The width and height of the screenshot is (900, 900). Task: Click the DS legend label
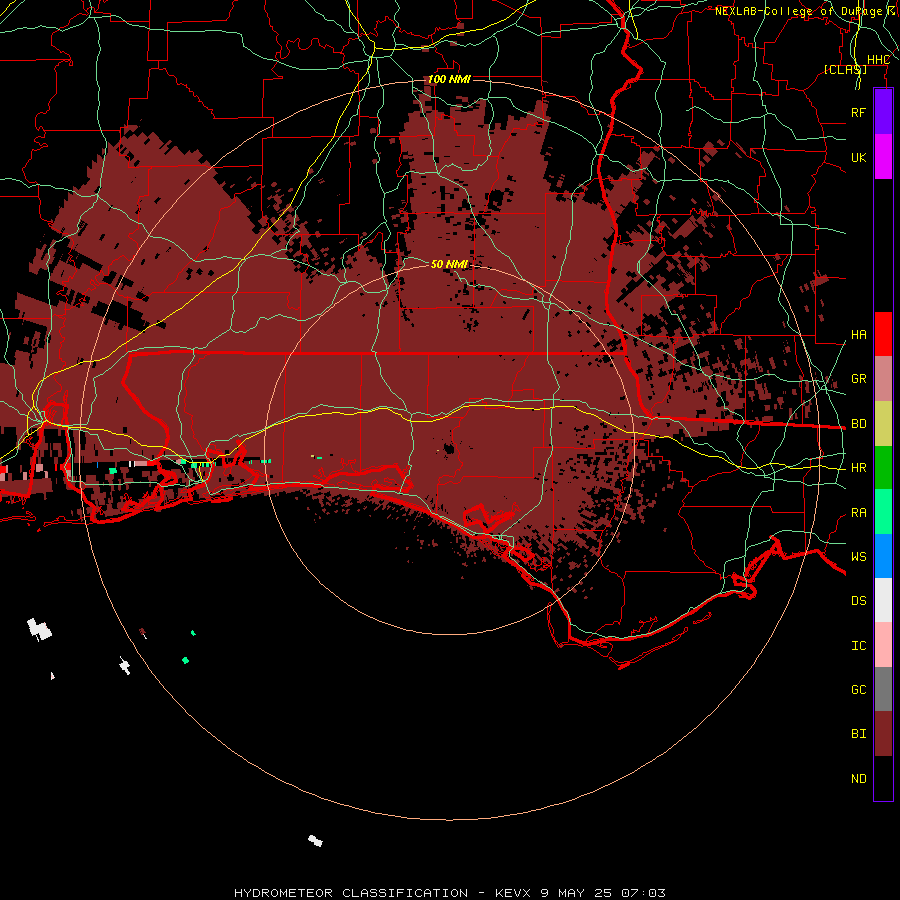pyautogui.click(x=859, y=601)
